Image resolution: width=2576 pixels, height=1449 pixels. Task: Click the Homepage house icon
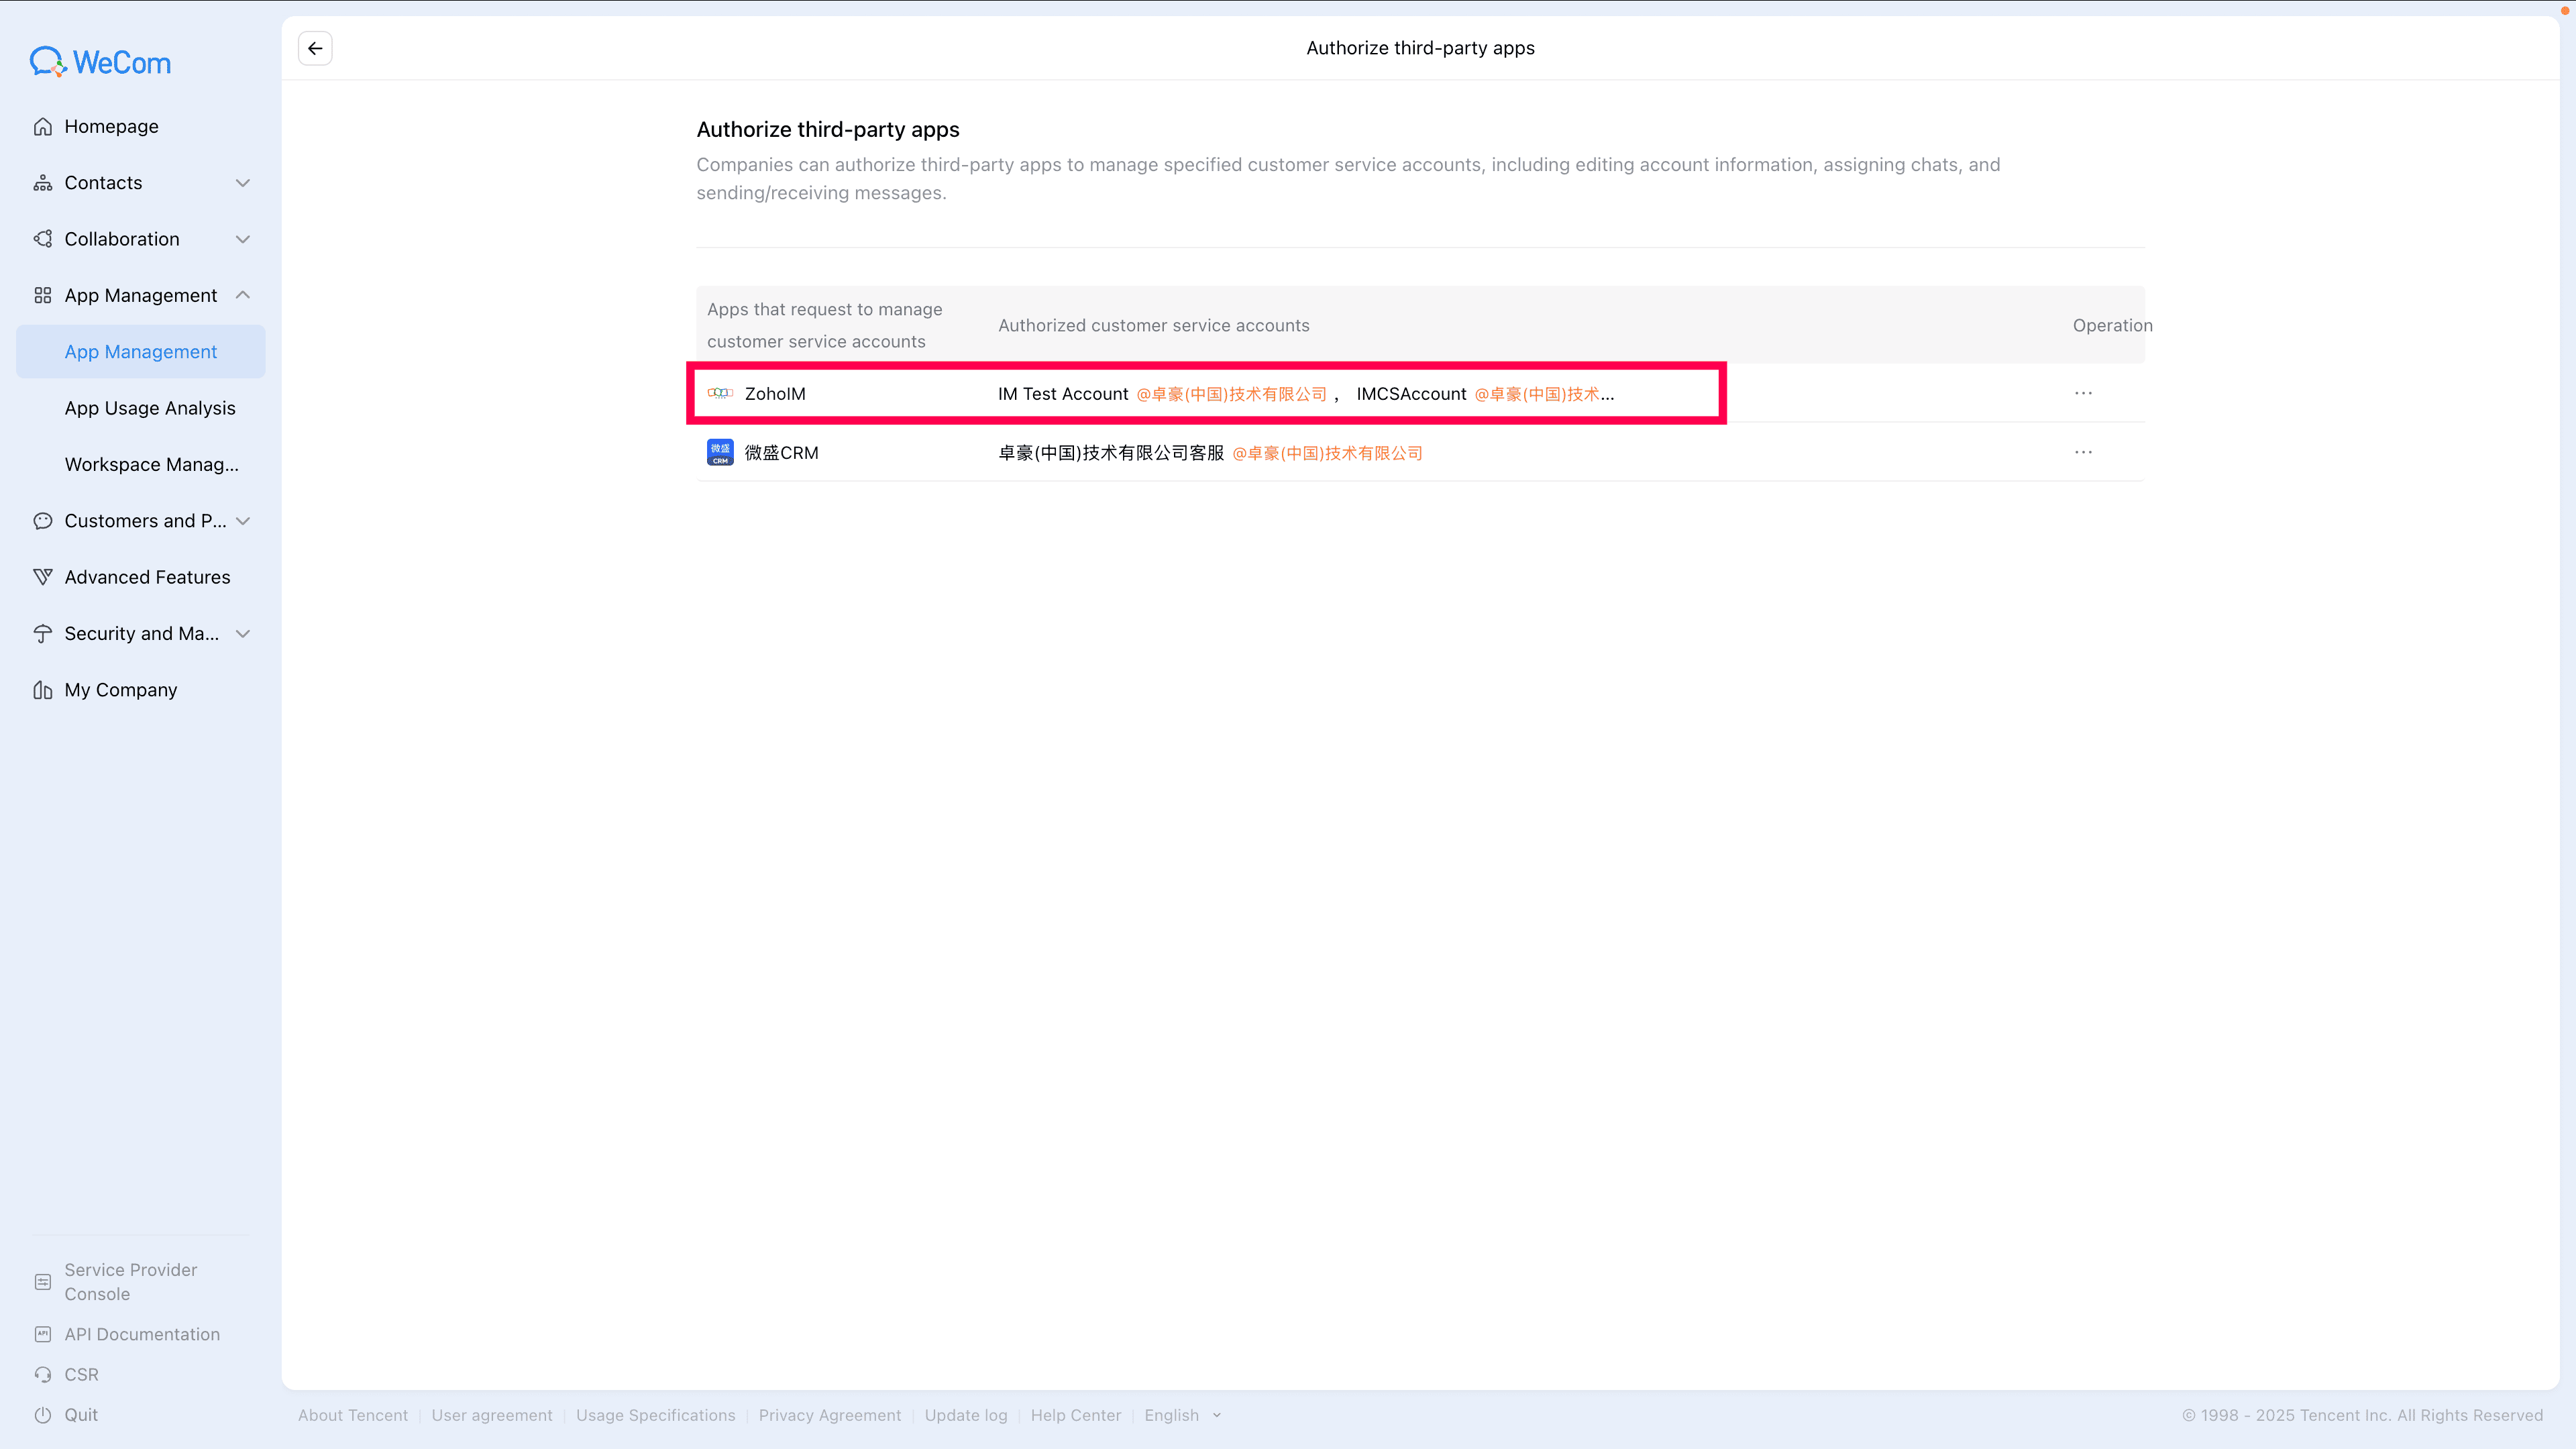tap(42, 126)
